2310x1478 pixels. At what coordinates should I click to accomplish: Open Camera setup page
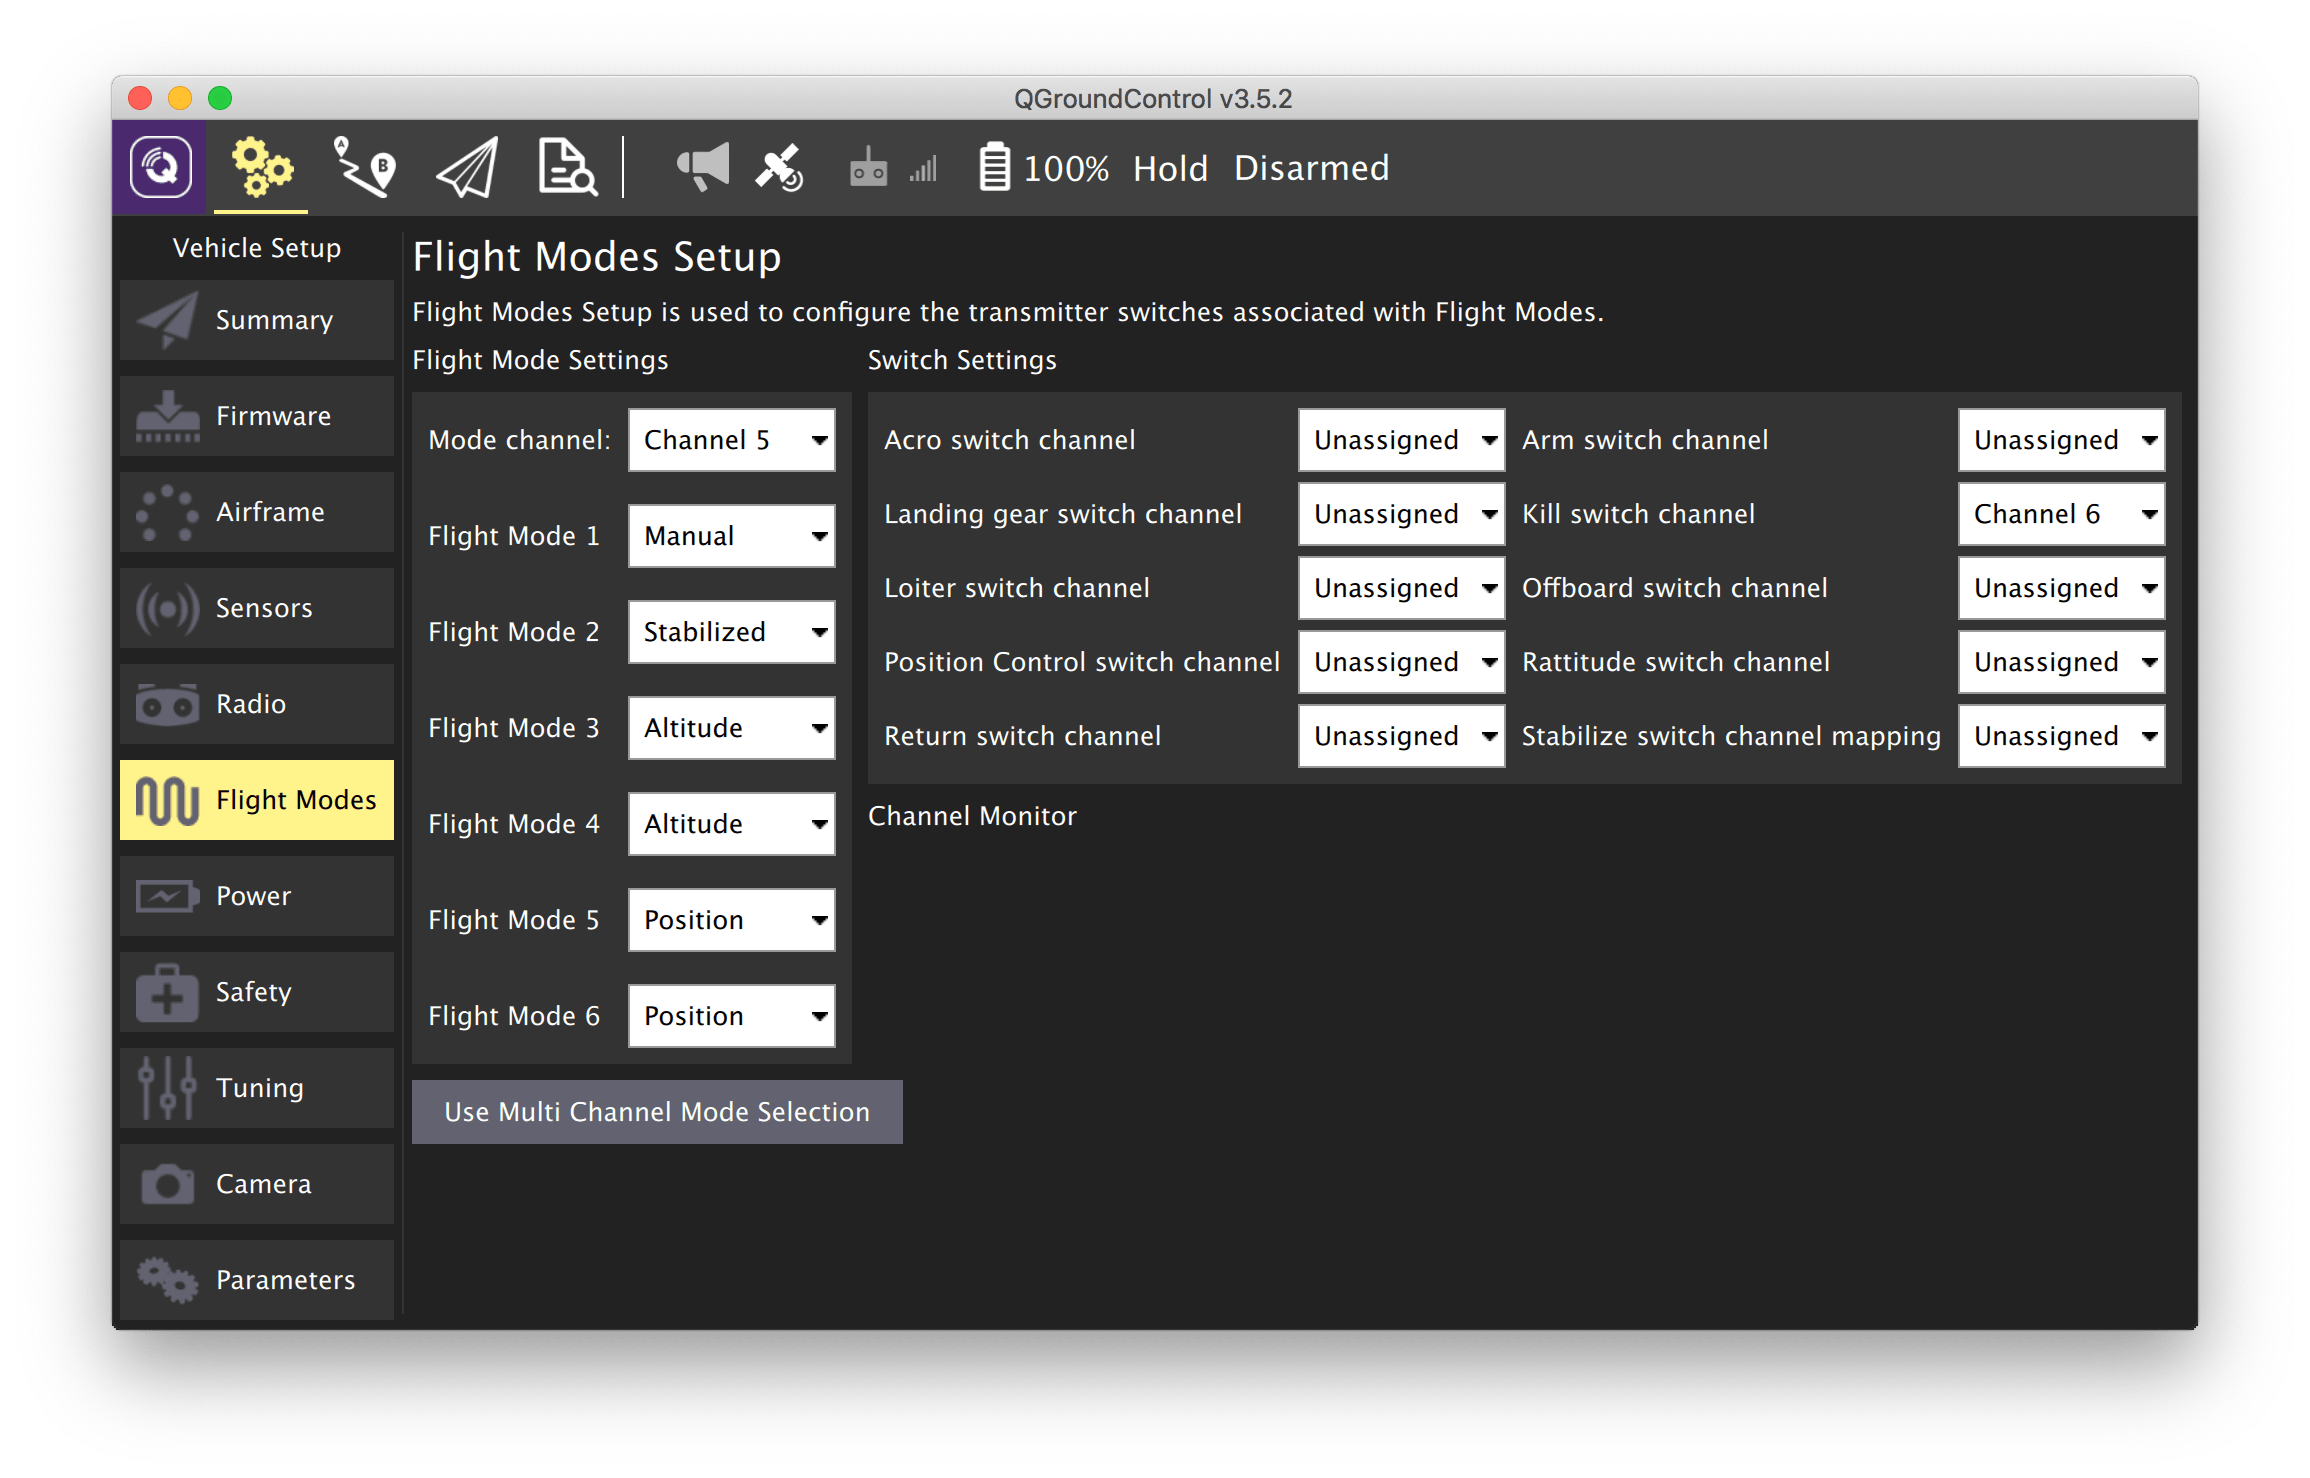pos(257,1184)
